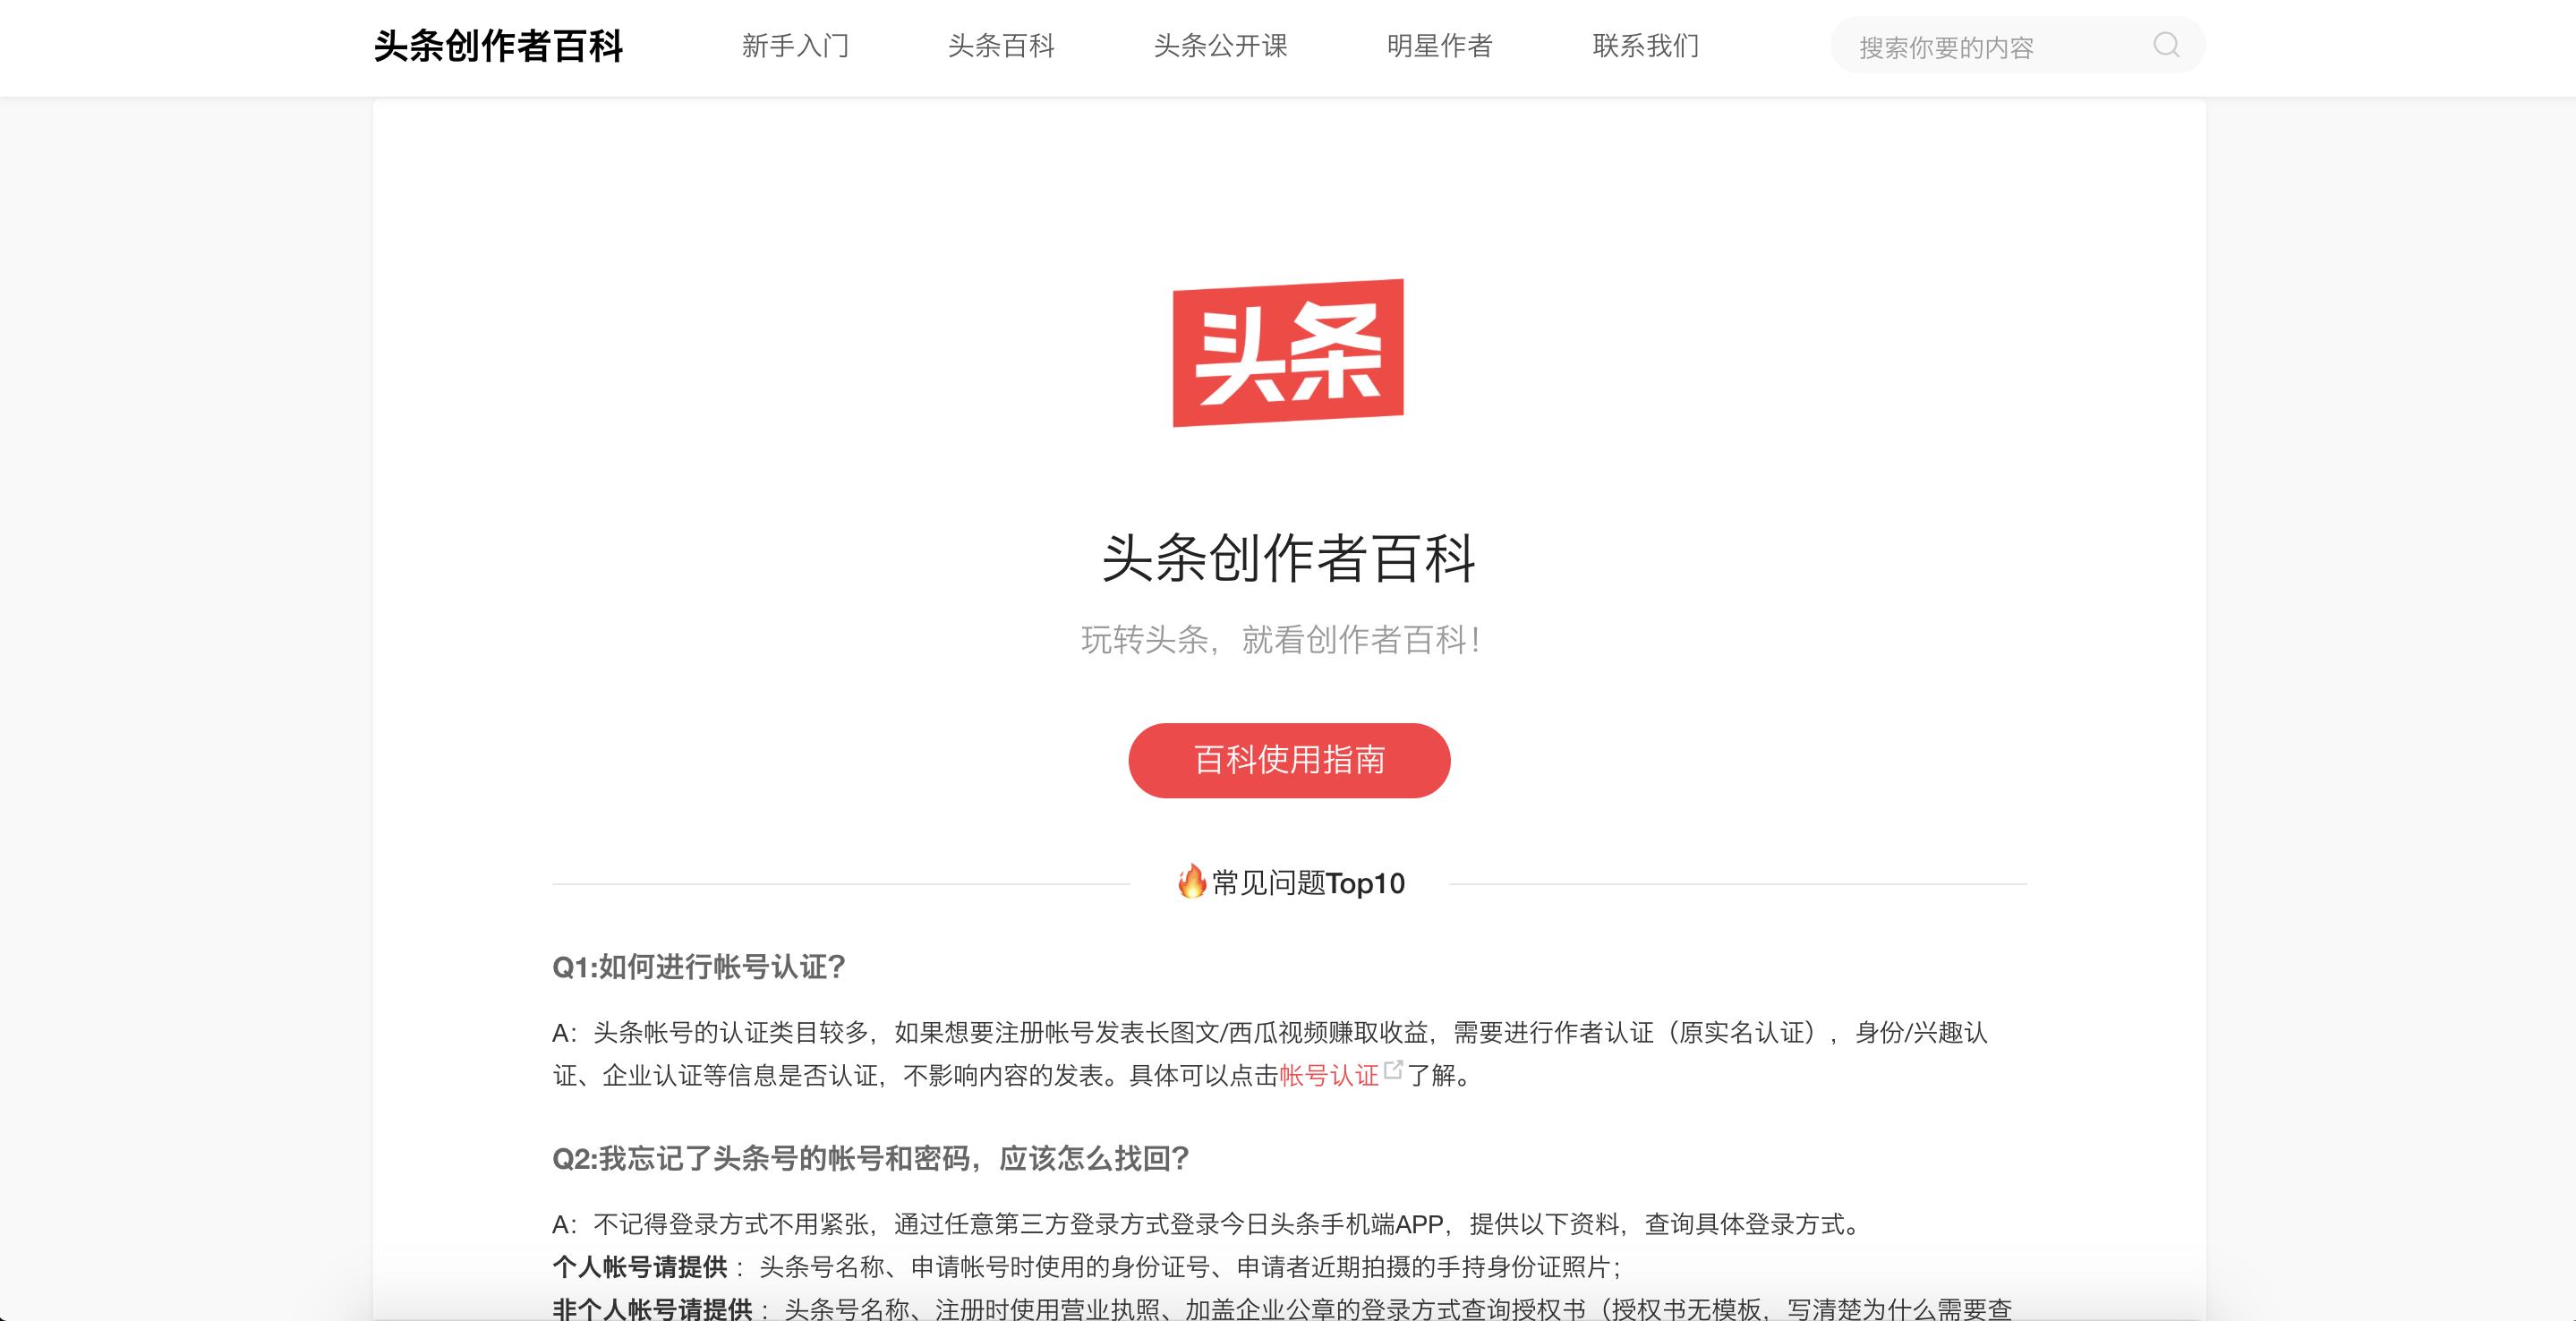Click the Q1:如何进行帐号认证 question heading
The width and height of the screenshot is (2576, 1321).
coord(699,967)
